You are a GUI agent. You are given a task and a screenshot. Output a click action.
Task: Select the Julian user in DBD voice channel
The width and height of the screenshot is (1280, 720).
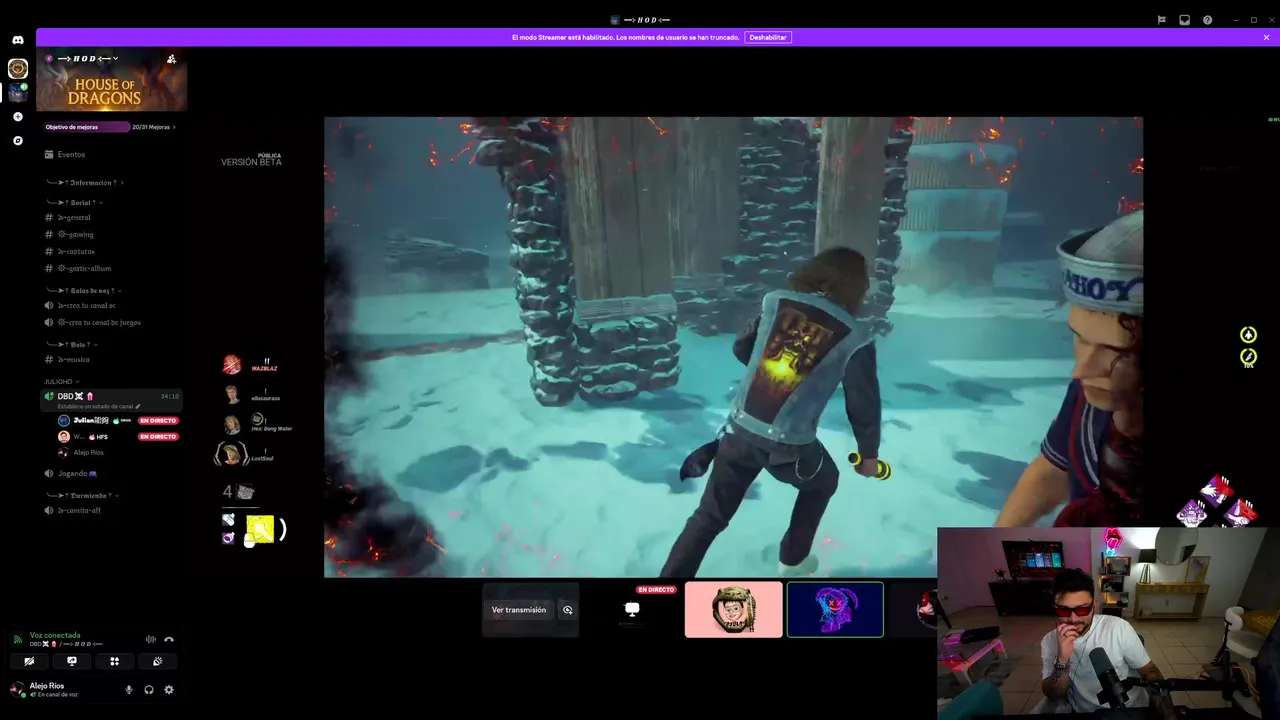(95, 421)
